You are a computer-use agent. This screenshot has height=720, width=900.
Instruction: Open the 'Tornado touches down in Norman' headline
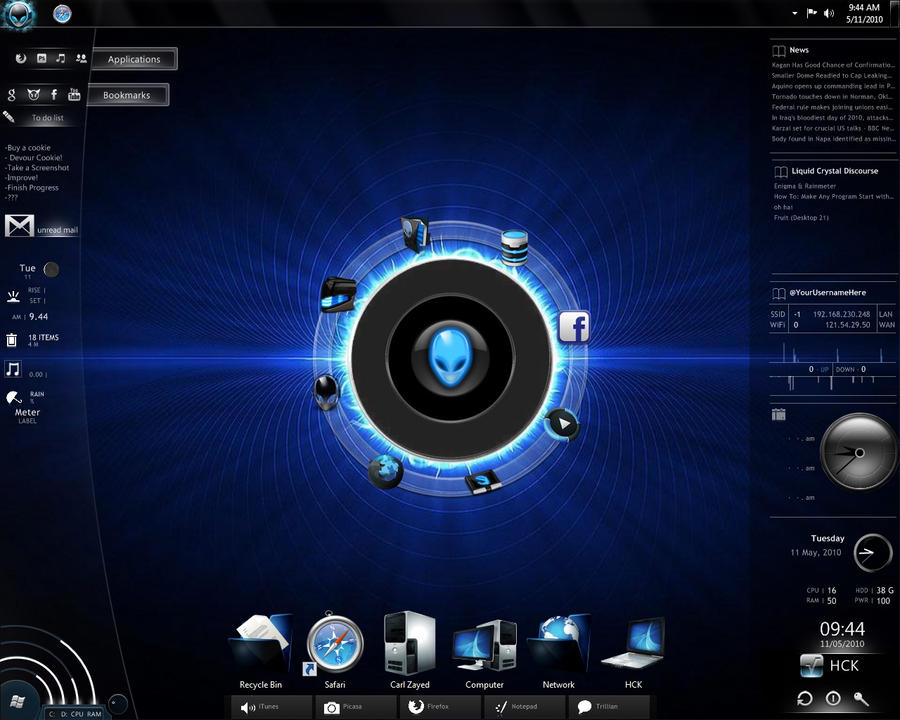pyautogui.click(x=832, y=96)
